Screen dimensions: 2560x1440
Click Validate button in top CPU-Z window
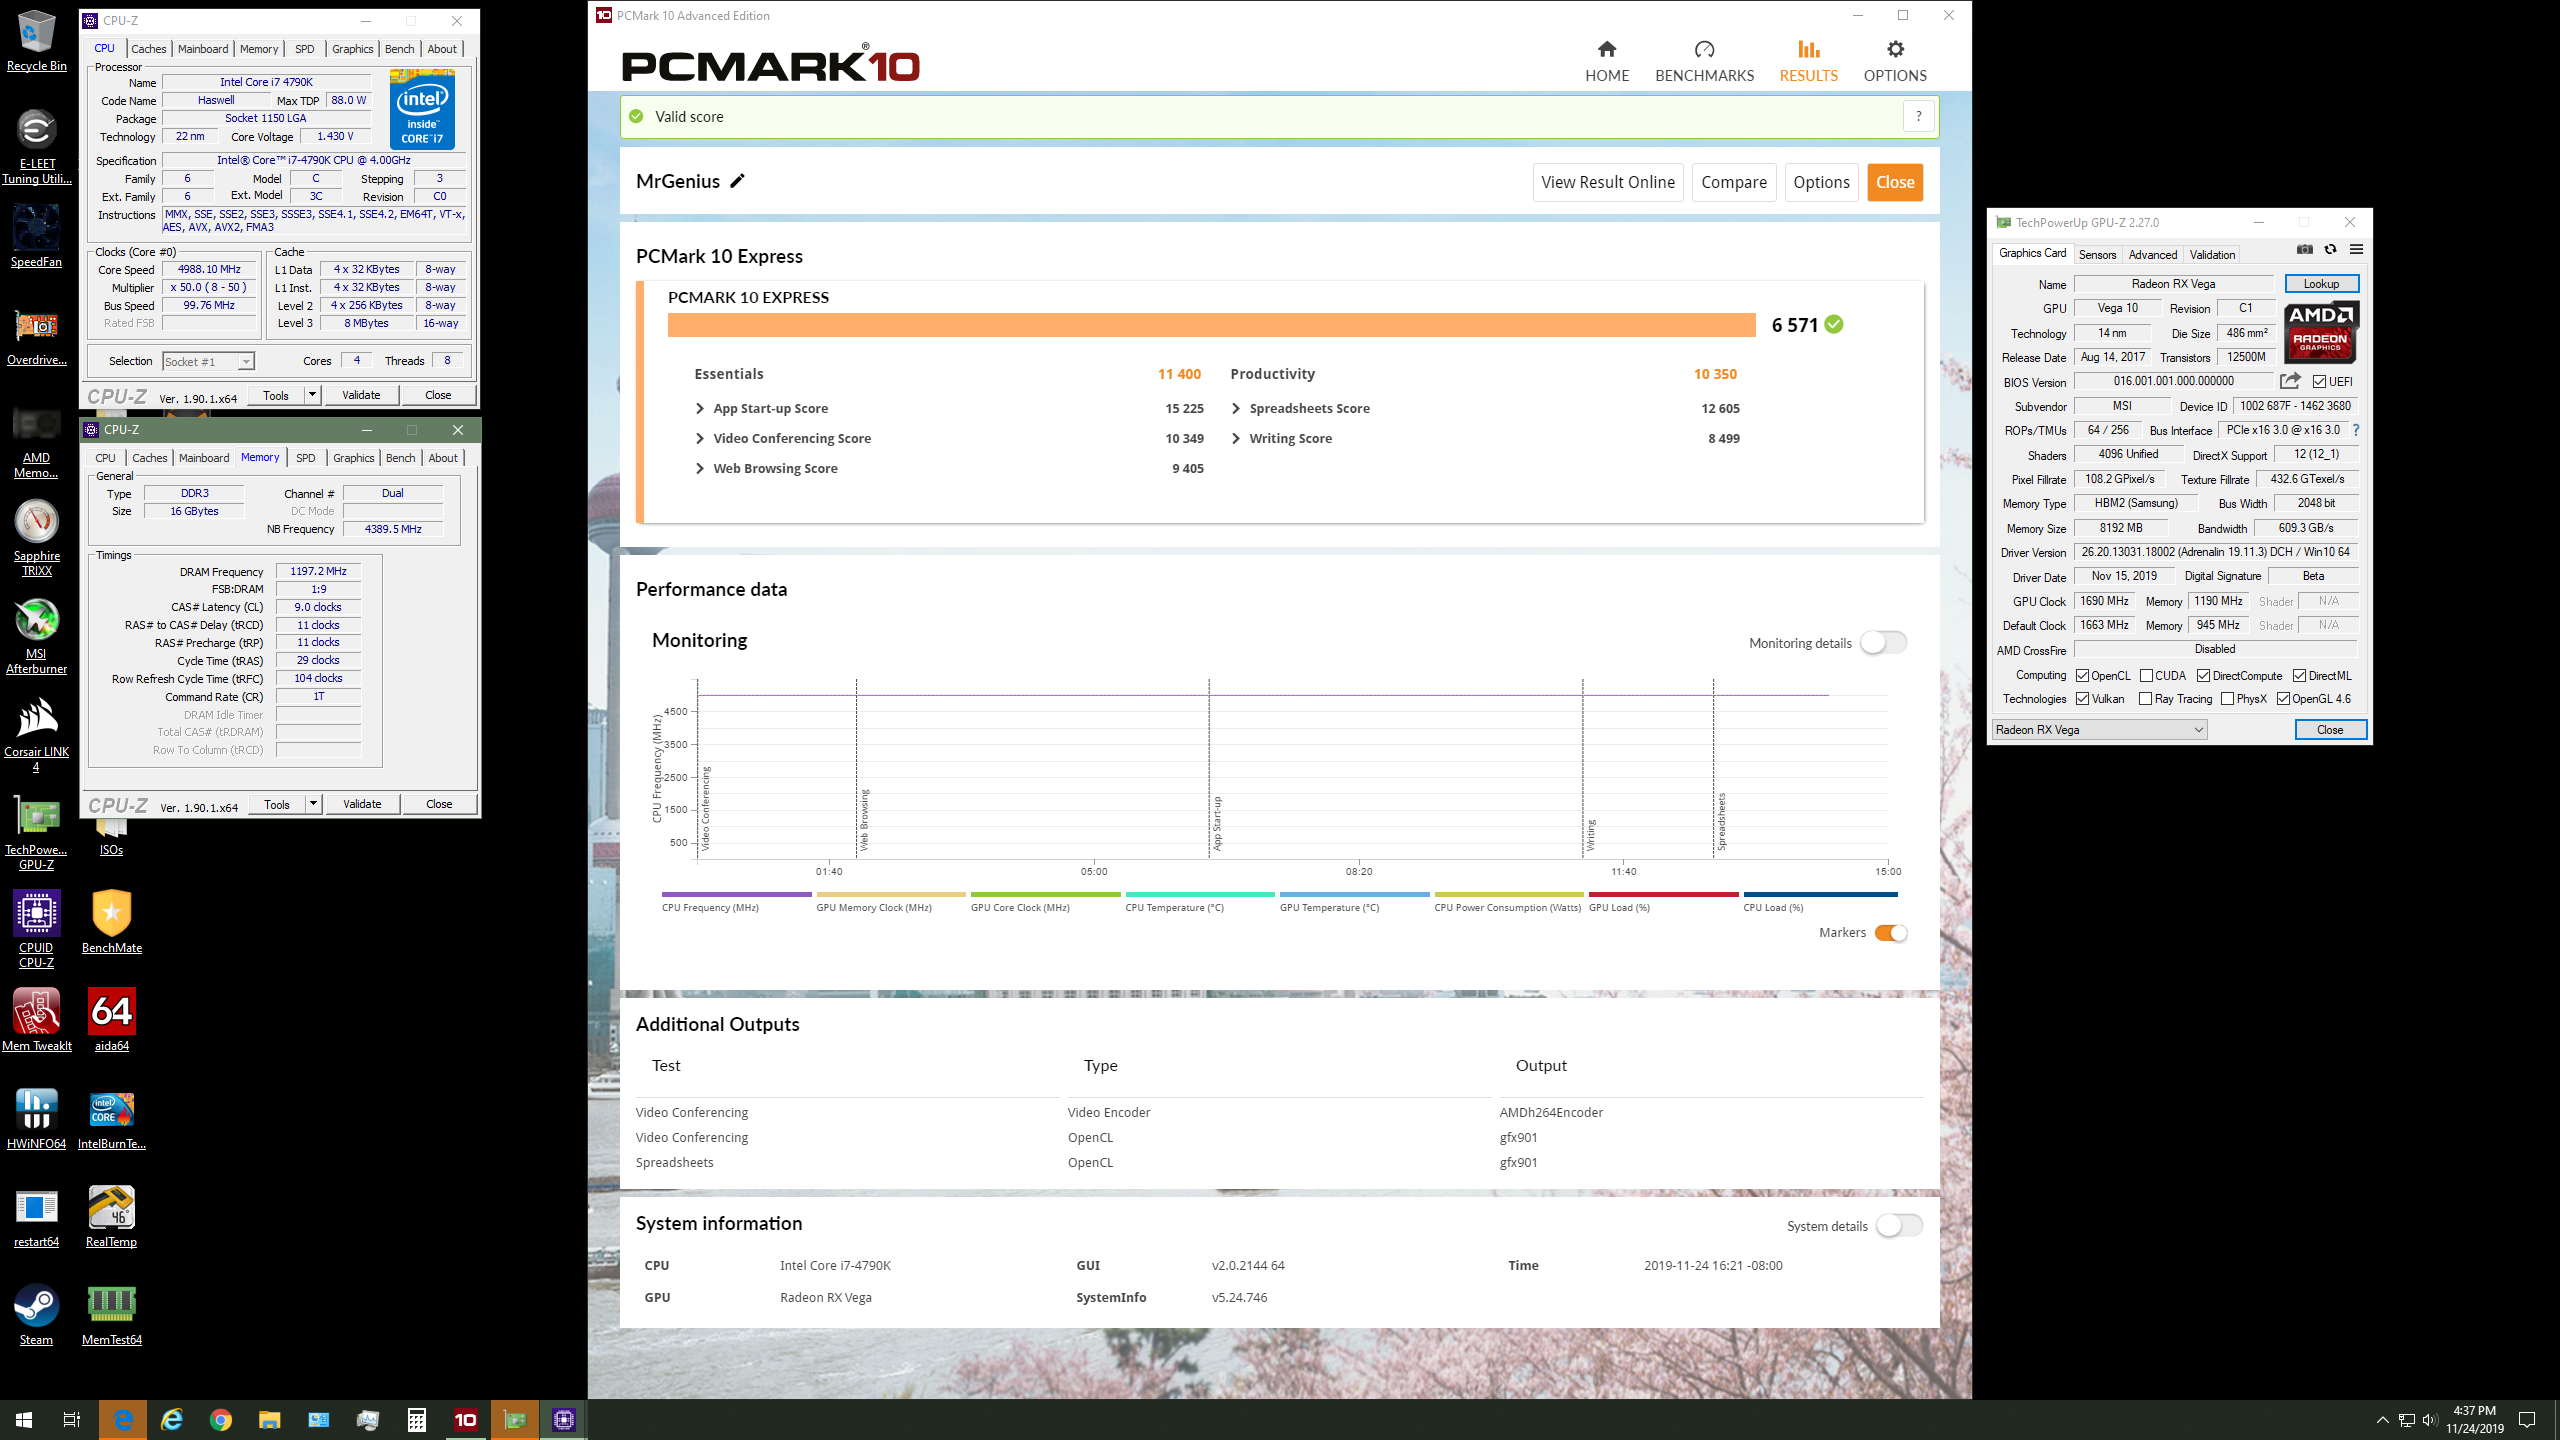[x=361, y=395]
